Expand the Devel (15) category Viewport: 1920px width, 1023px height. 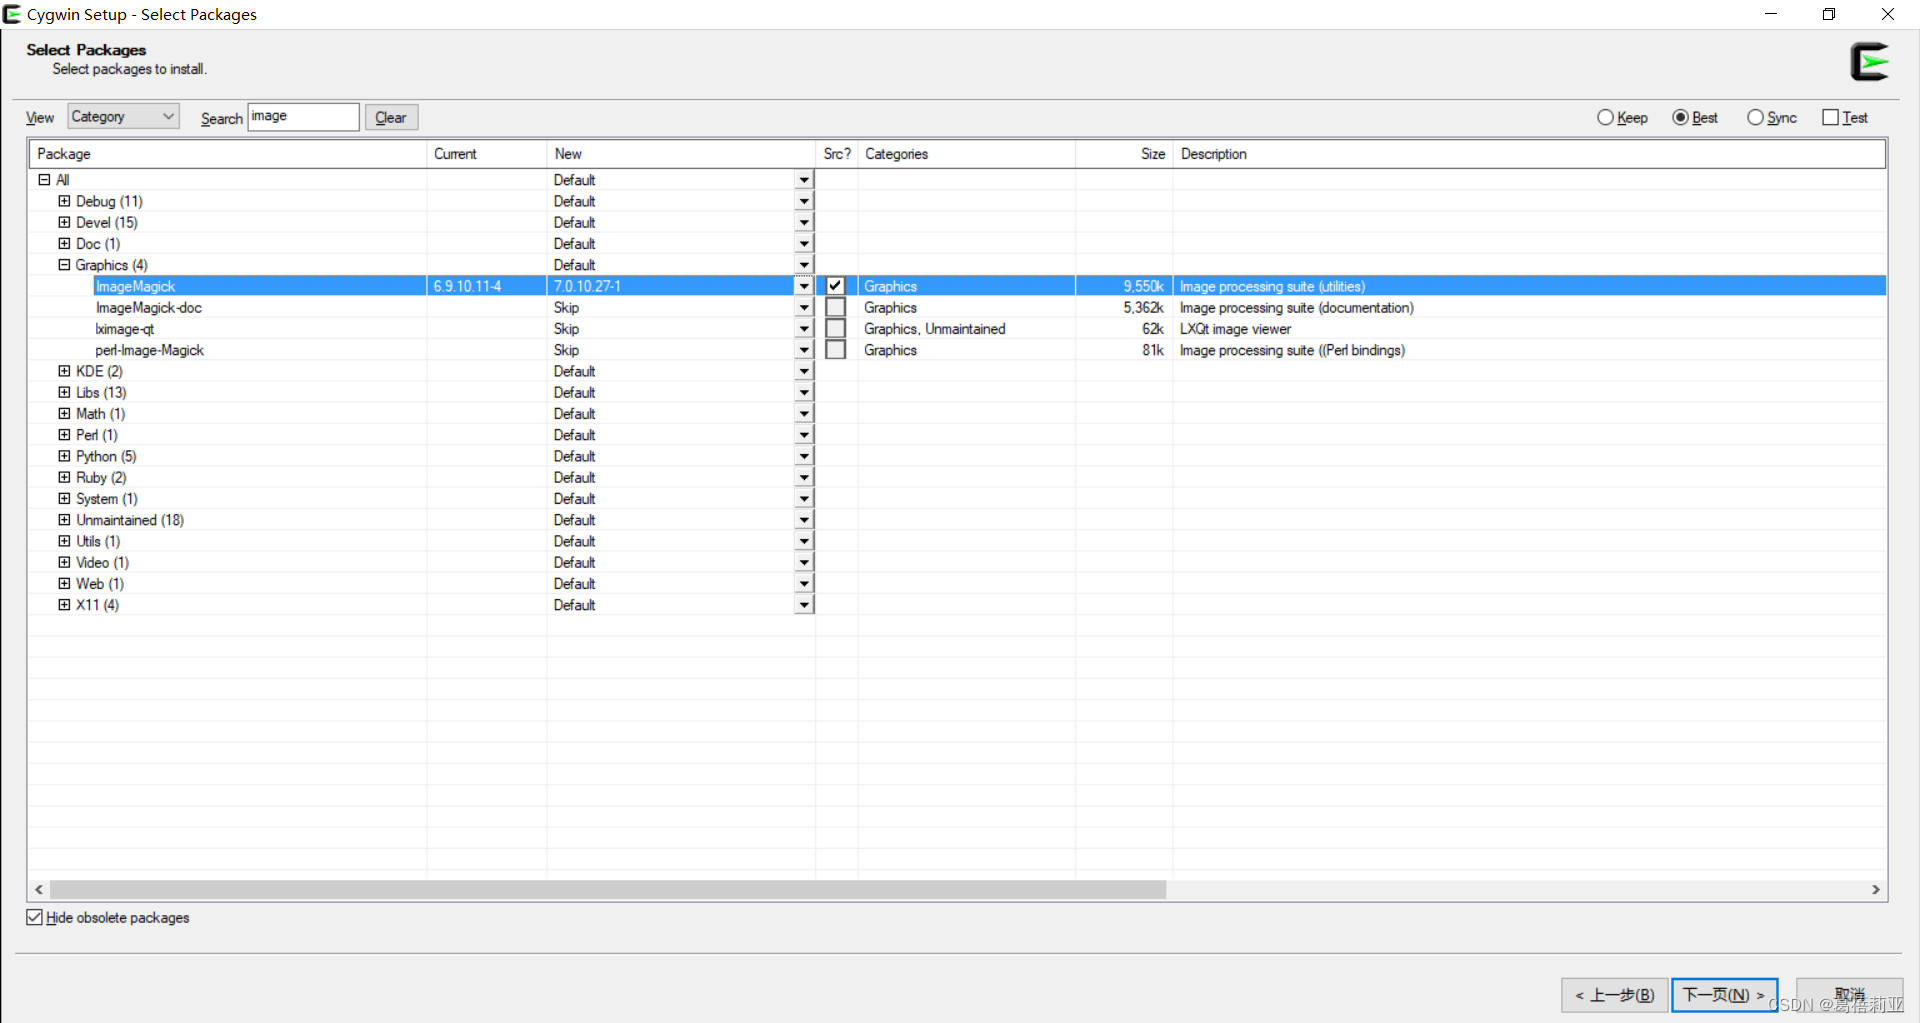tap(64, 222)
